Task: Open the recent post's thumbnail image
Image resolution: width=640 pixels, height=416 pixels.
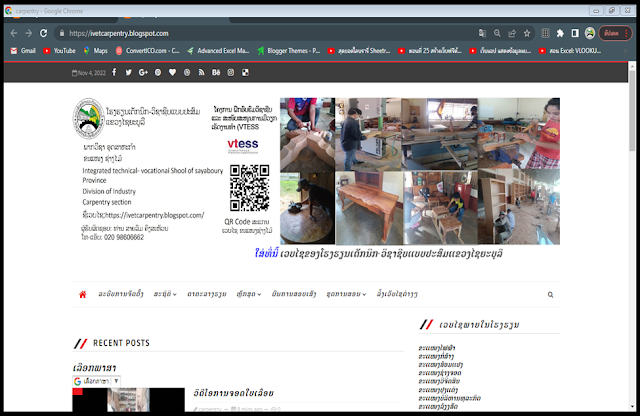Action: [x=128, y=400]
